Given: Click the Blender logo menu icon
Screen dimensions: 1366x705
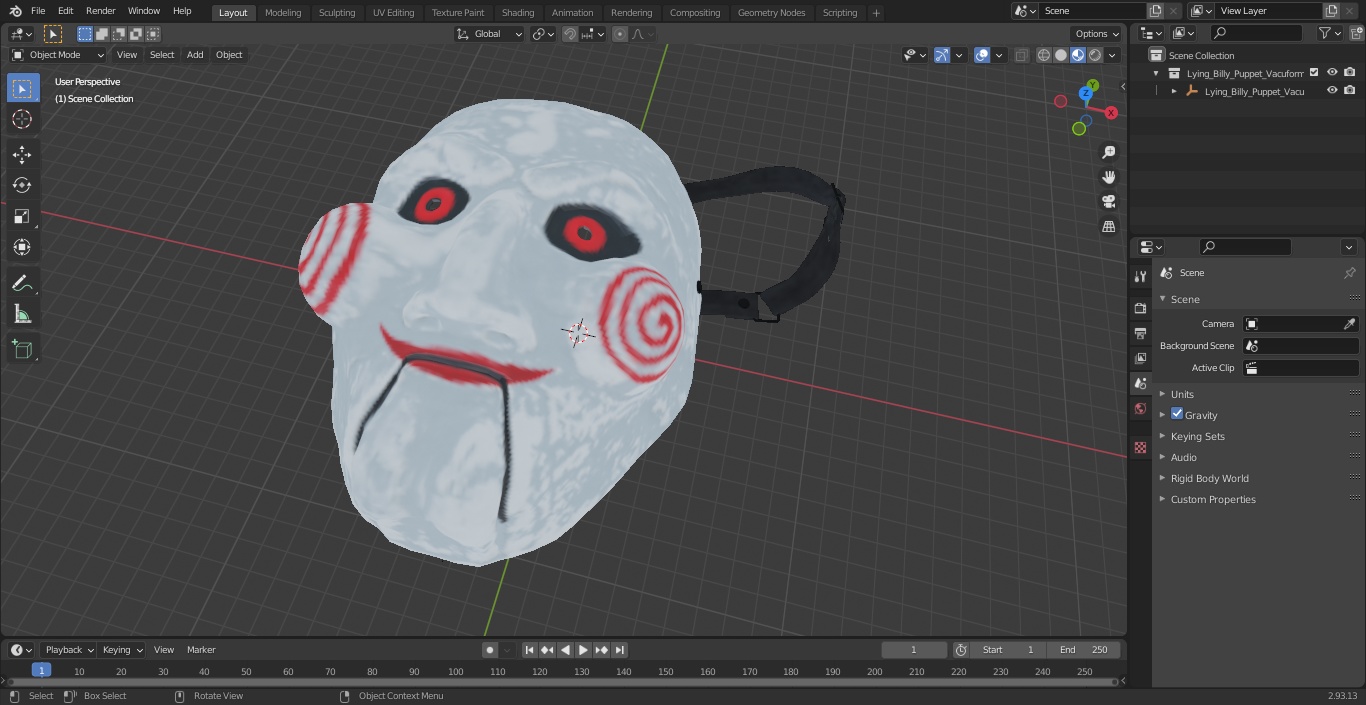Looking at the screenshot, I should click(15, 11).
